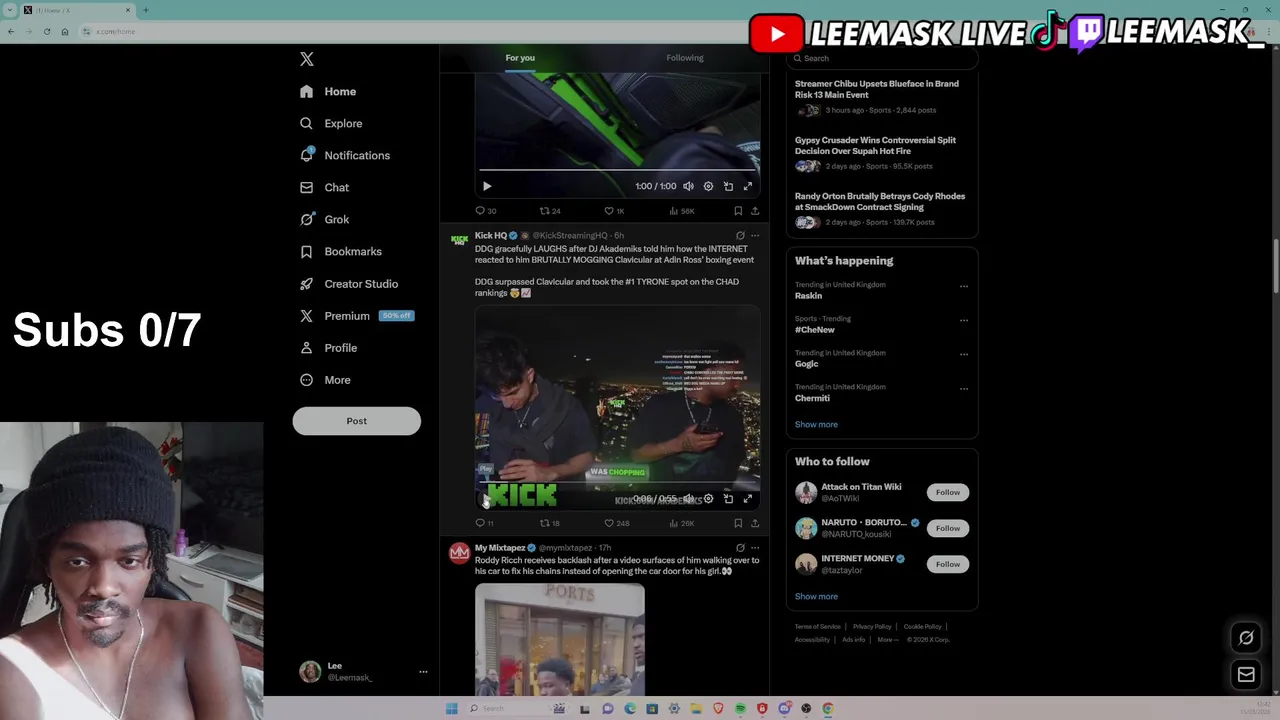The width and height of the screenshot is (1280, 720).
Task: Expand Show more under What's happening
Action: (816, 424)
